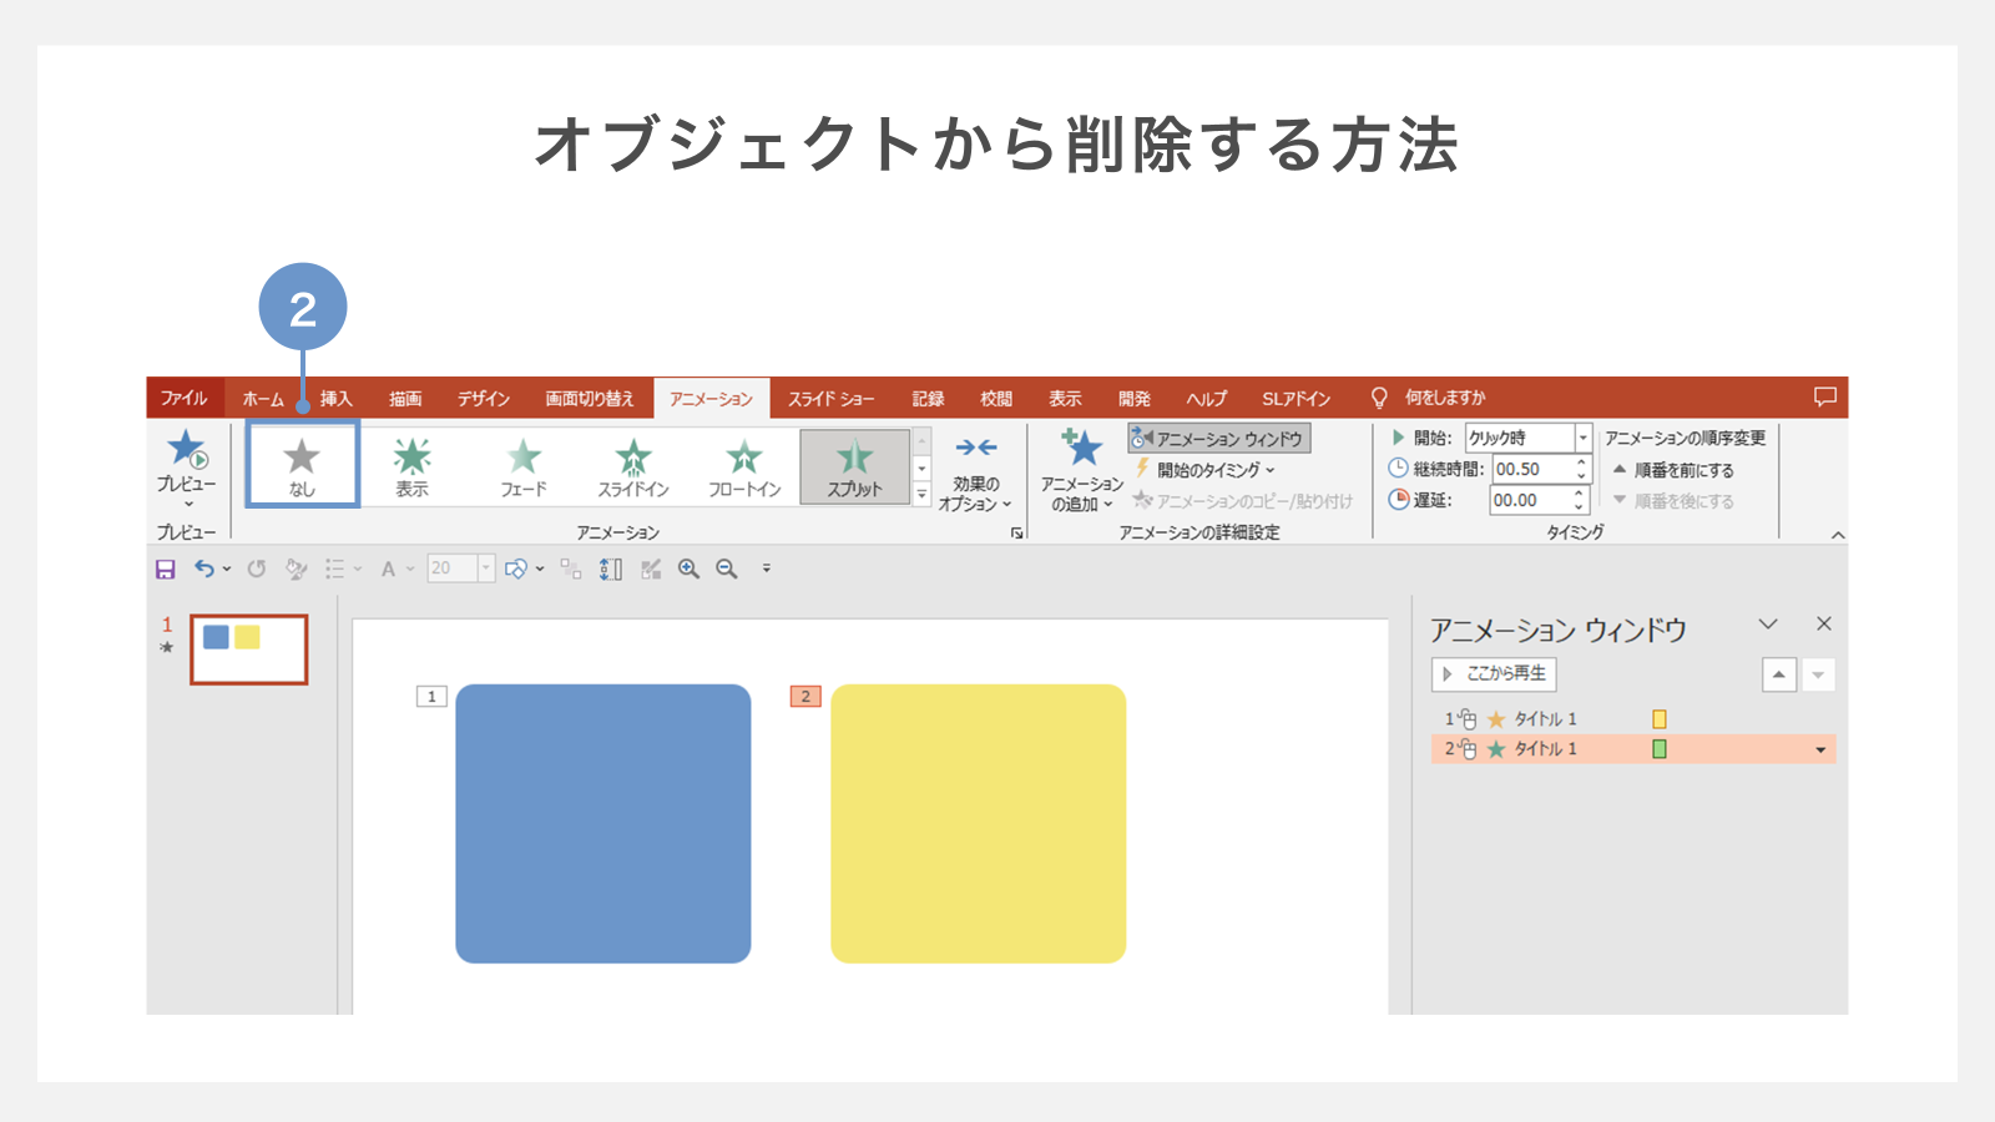Open the SLアドイン tab
Viewport: 1995px width, 1122px height.
click(x=1296, y=398)
